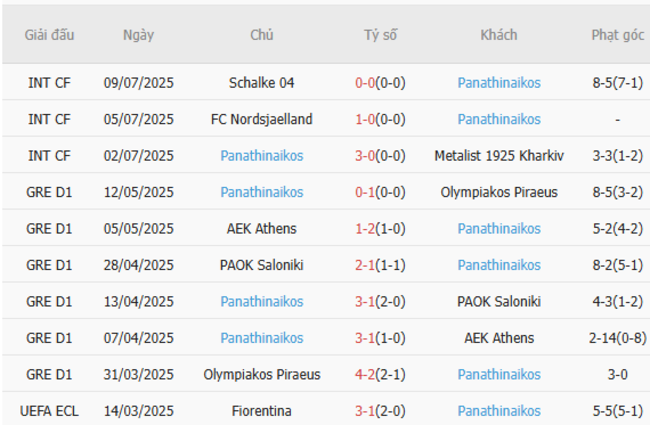The width and height of the screenshot is (650, 425).
Task: Click the Ngày column header
Action: click(x=138, y=35)
